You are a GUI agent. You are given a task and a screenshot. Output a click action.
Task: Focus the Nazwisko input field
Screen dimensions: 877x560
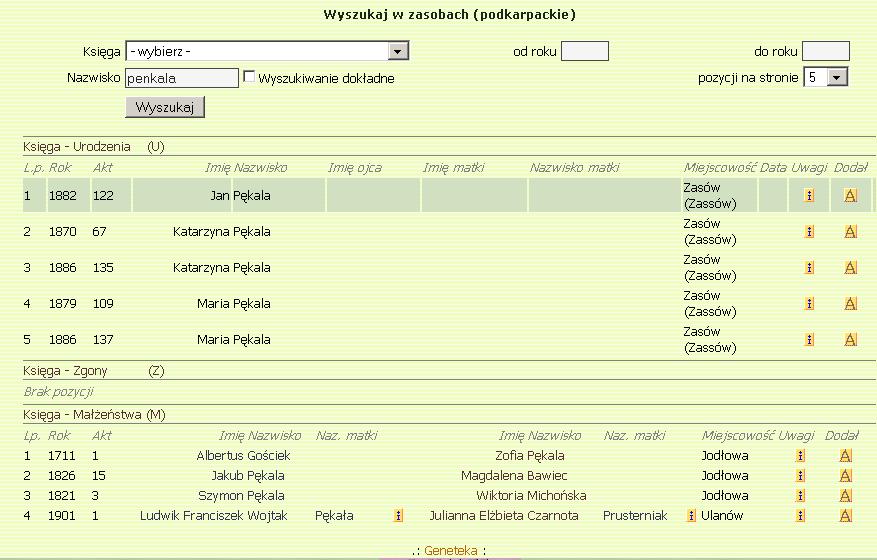point(182,78)
